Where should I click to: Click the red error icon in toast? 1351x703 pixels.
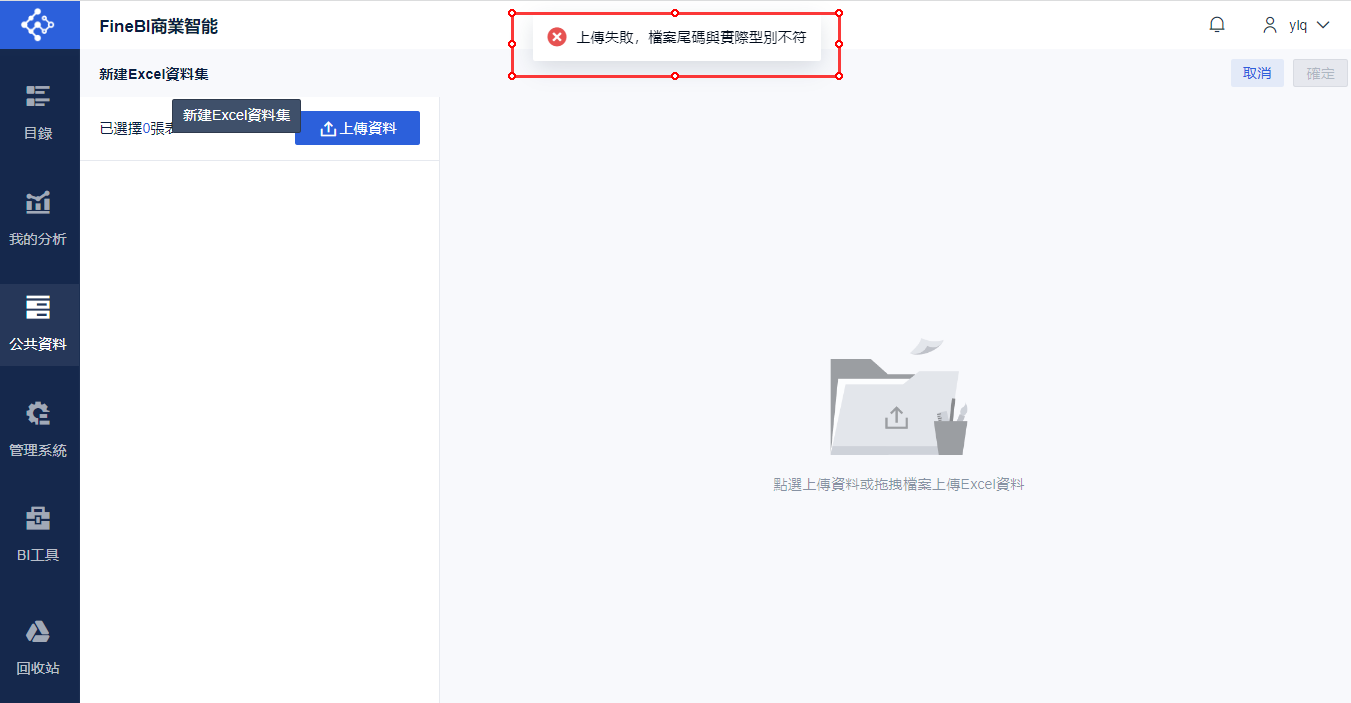[557, 37]
